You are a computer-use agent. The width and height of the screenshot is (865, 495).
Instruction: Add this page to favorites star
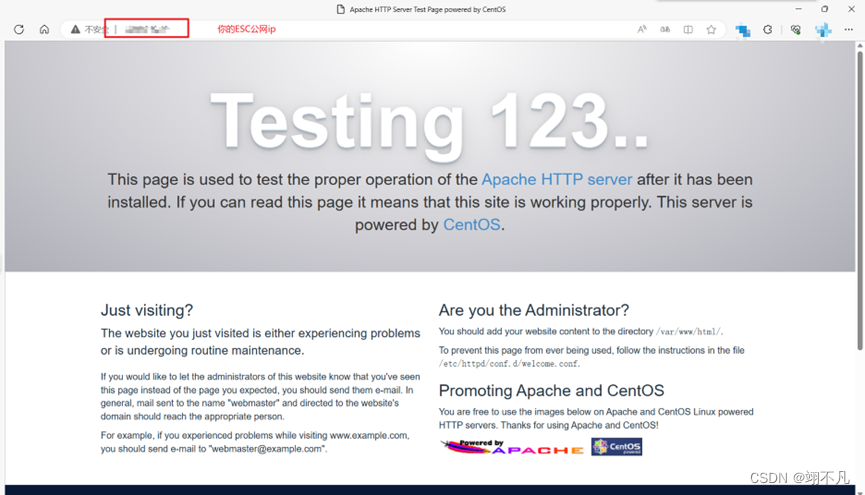[x=711, y=29]
